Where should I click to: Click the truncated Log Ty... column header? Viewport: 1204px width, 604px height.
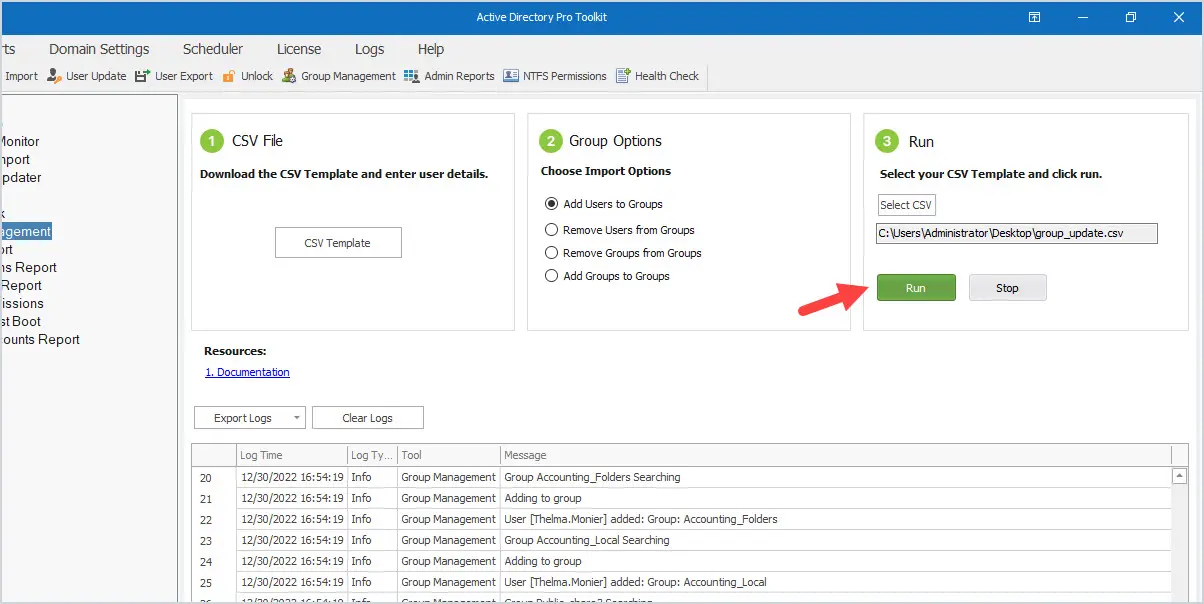(372, 455)
